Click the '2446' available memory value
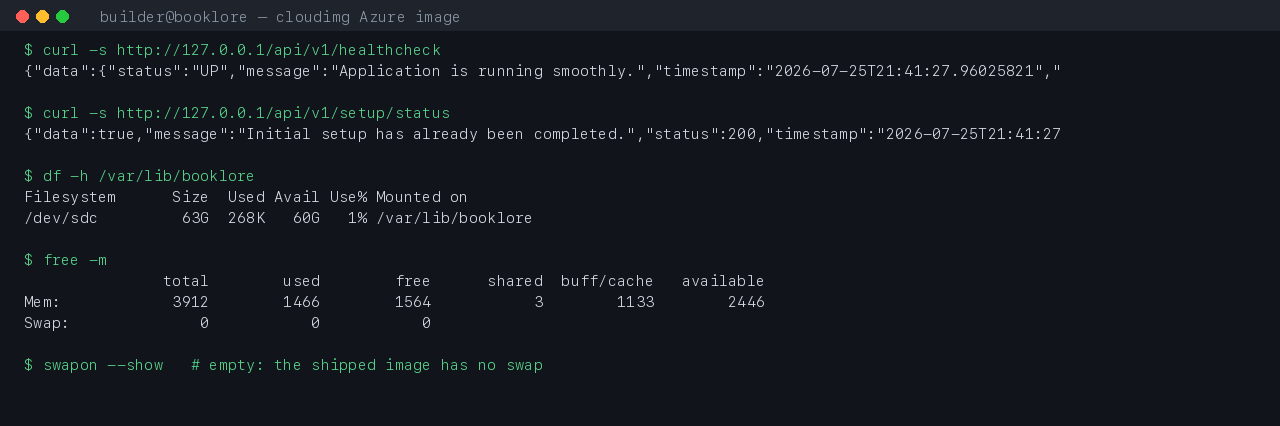The height and width of the screenshot is (426, 1280). [746, 302]
